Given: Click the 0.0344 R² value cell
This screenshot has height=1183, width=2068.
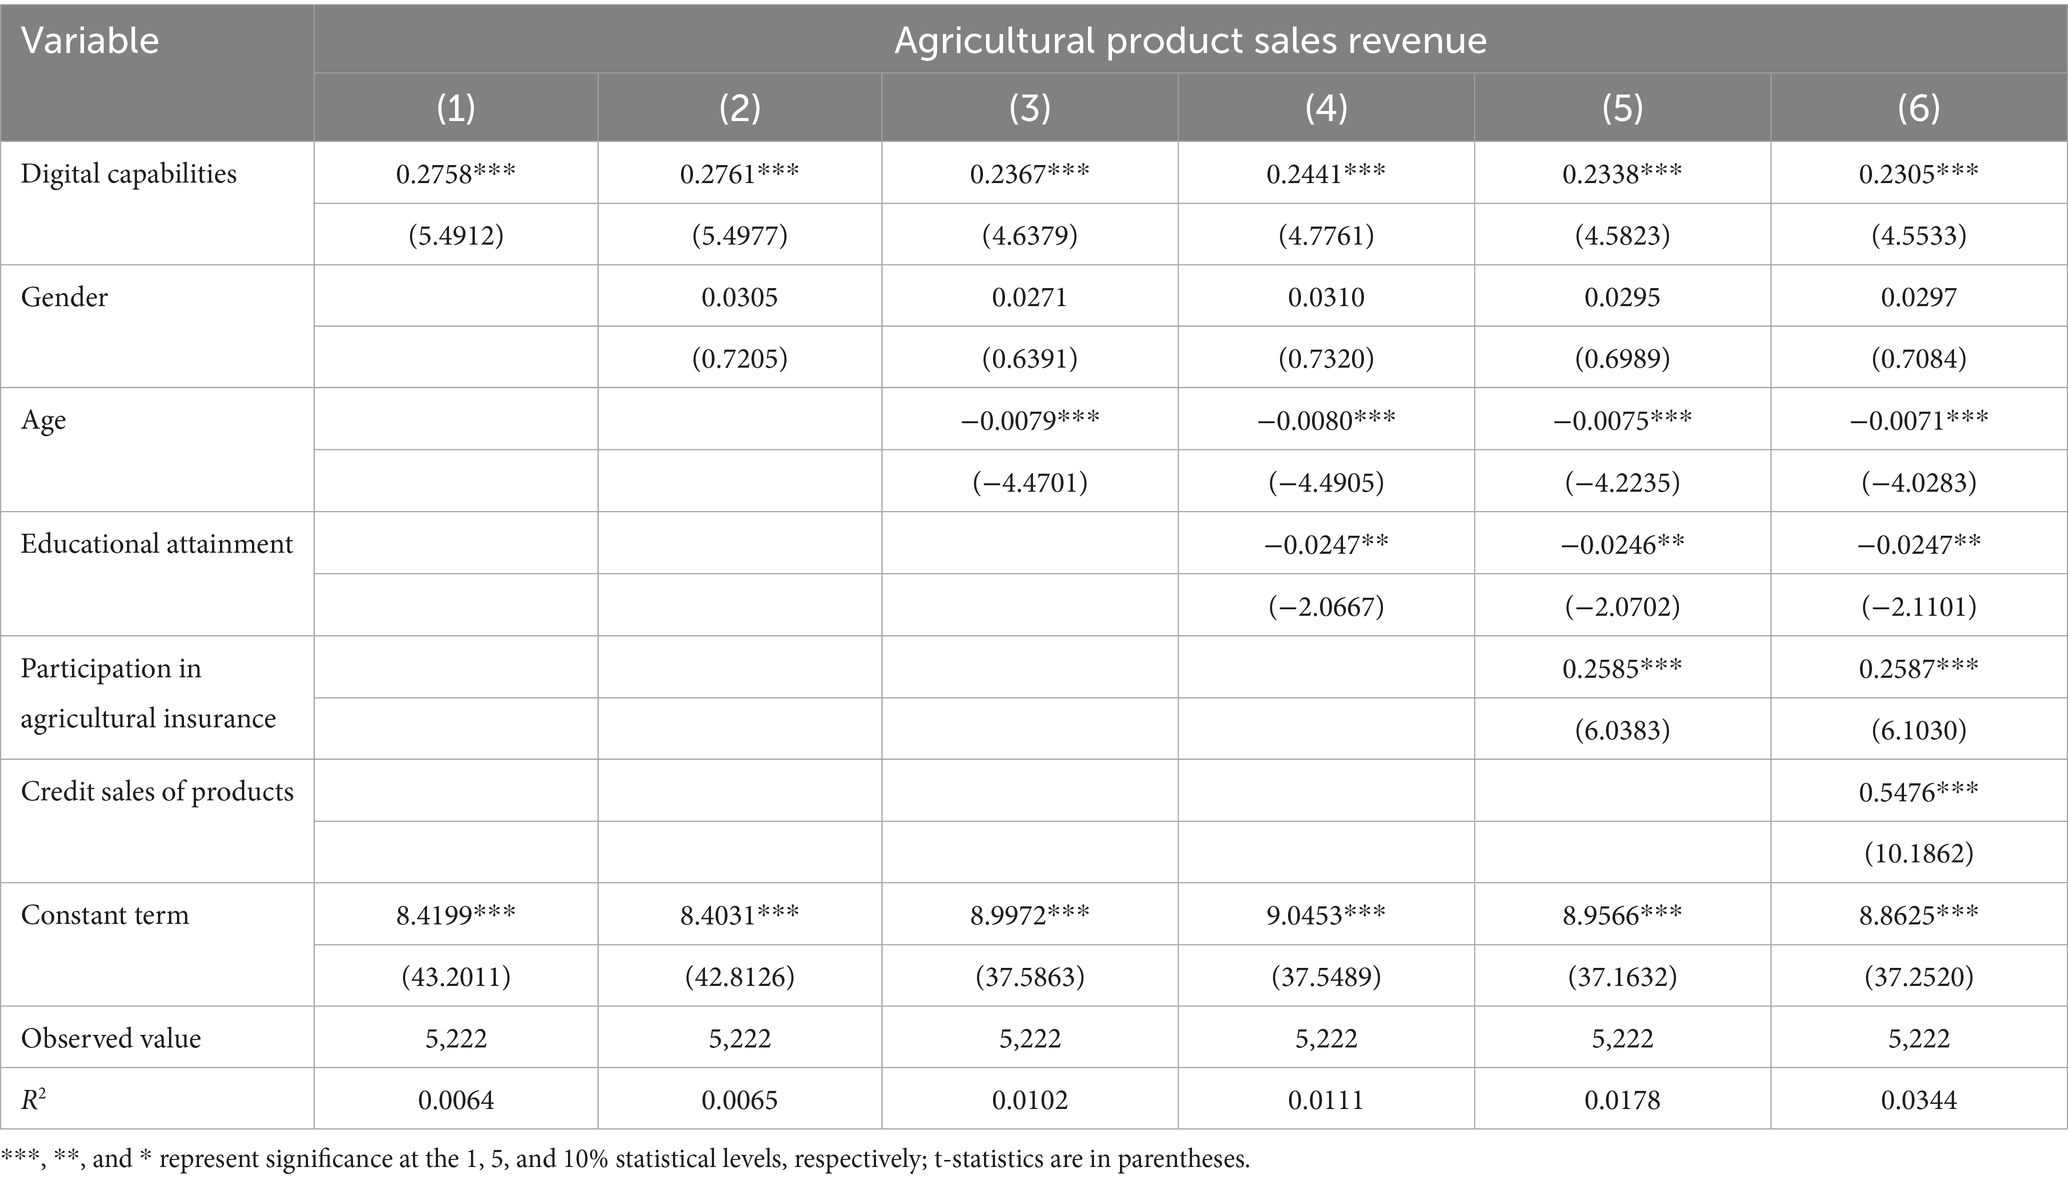Looking at the screenshot, I should tap(1918, 1100).
